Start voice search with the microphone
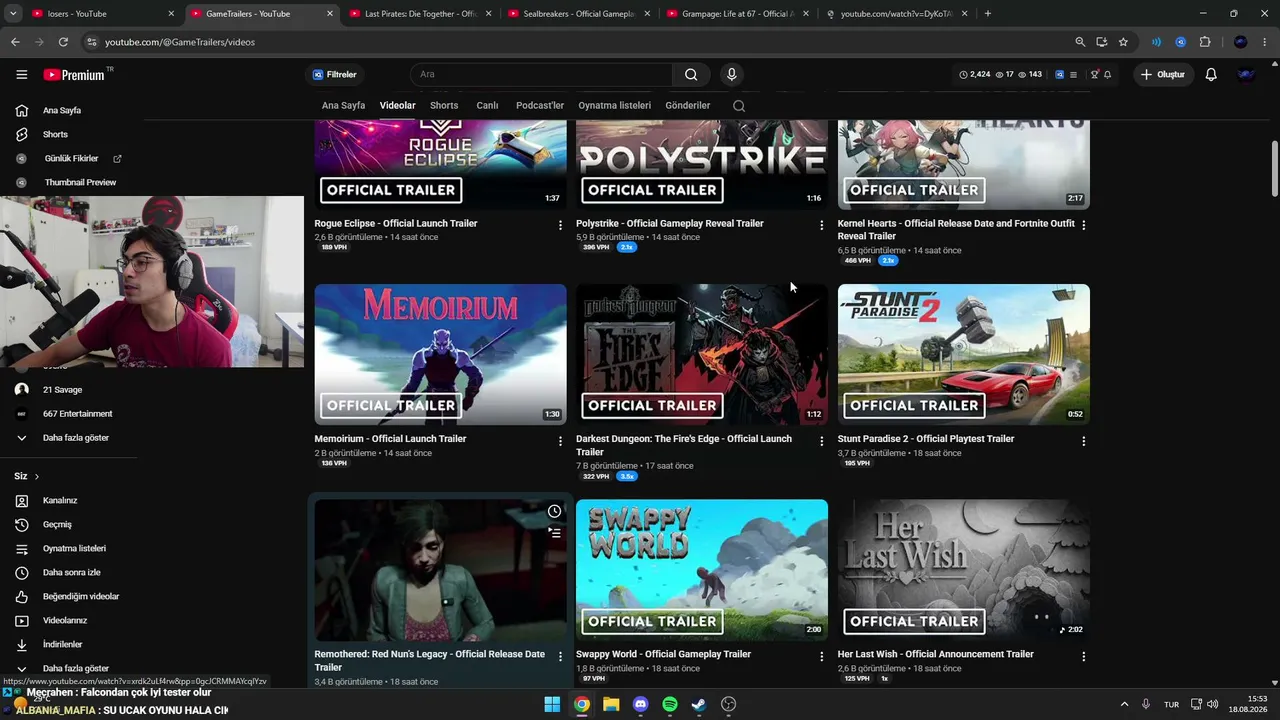This screenshot has width=1280, height=720. 731,75
